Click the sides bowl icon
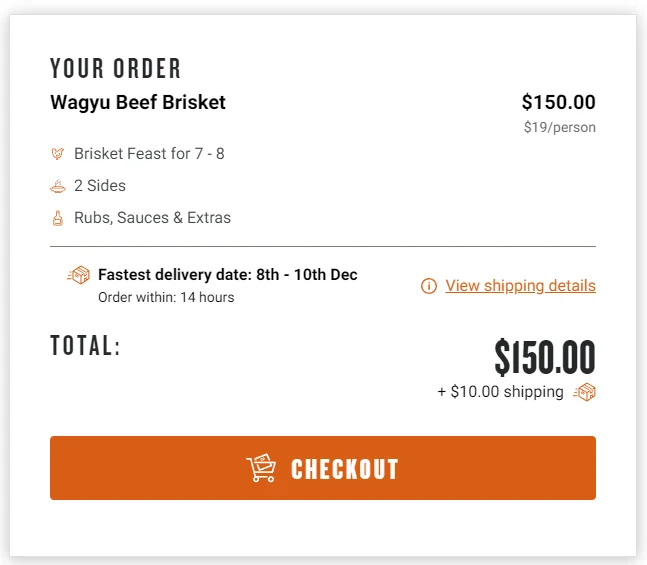The height and width of the screenshot is (565, 647). [x=58, y=186]
